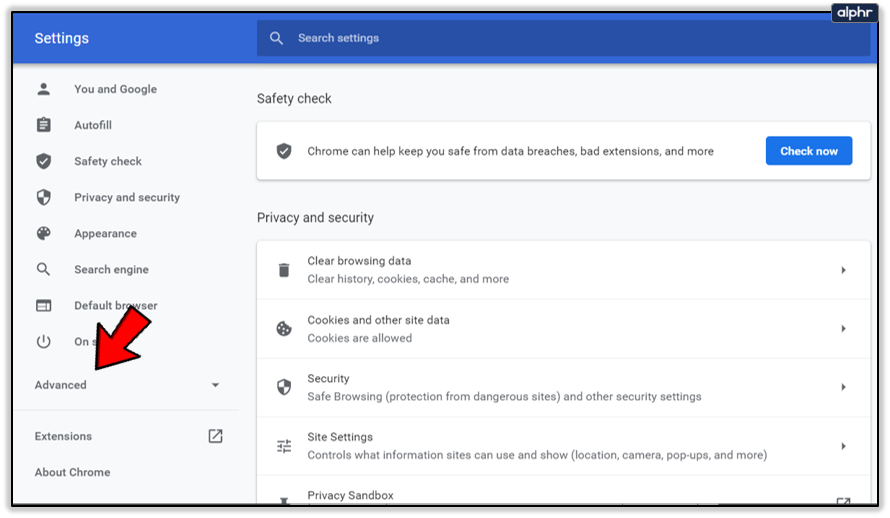Viewport: 890px width, 518px height.
Task: Open Cookies and other site data arrow
Action: tap(843, 329)
